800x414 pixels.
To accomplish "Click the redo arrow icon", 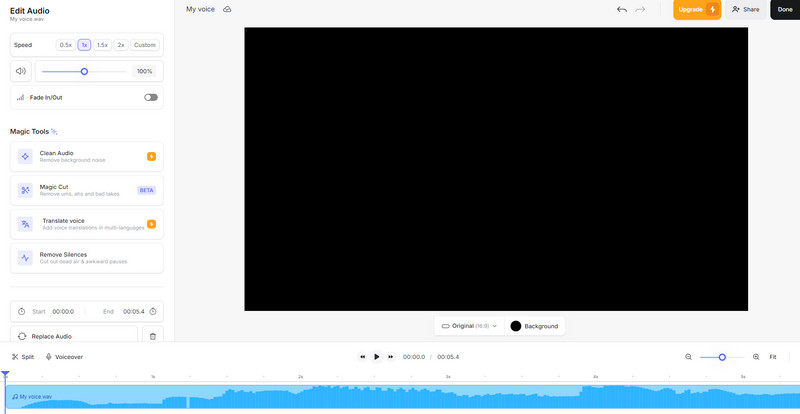I will (x=640, y=9).
